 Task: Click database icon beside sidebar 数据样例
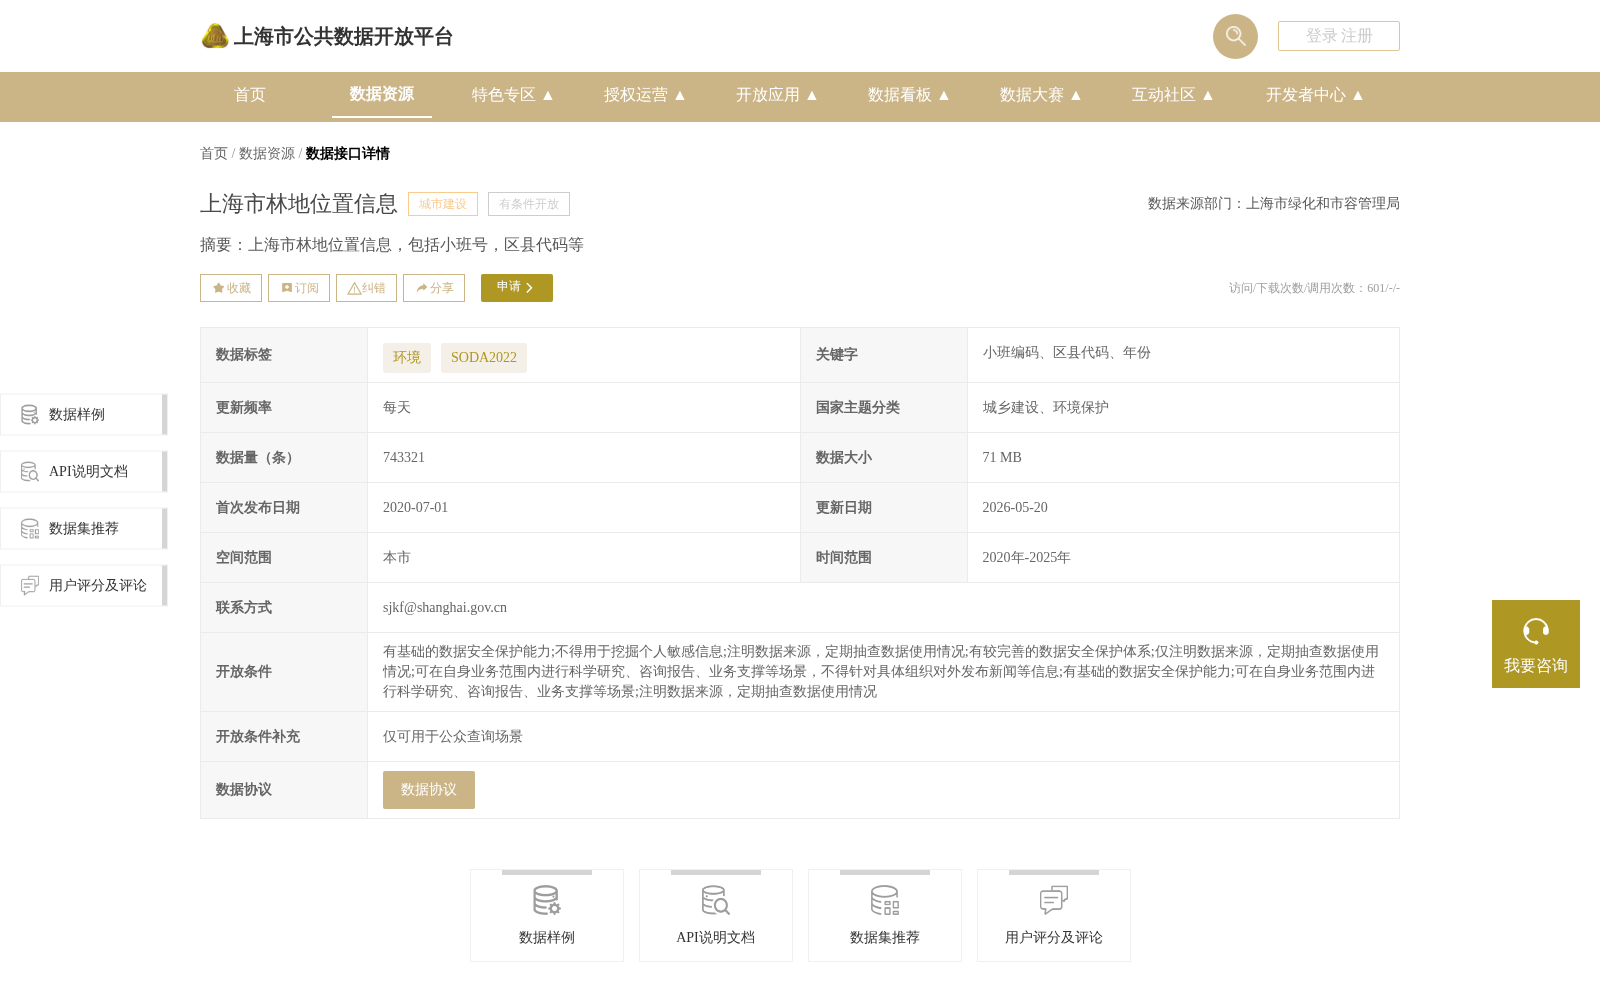[x=30, y=414]
